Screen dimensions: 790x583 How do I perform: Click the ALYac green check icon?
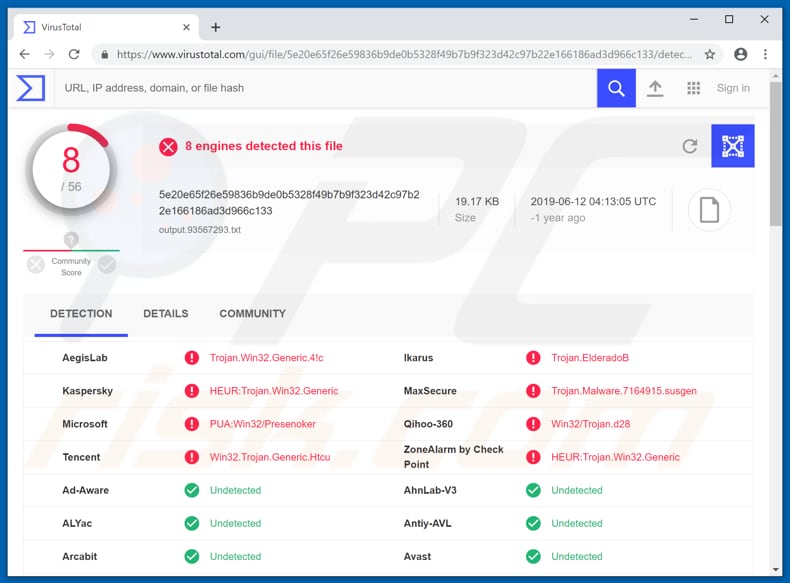tap(191, 524)
